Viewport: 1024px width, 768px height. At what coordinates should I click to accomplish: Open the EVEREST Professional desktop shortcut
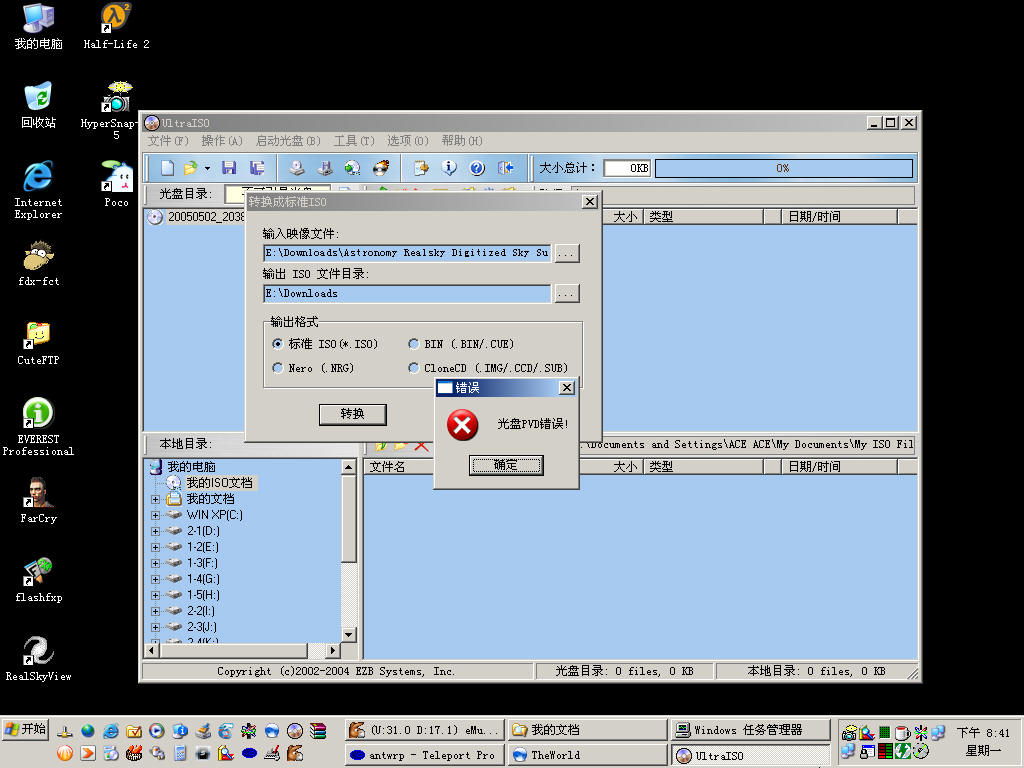pos(39,426)
